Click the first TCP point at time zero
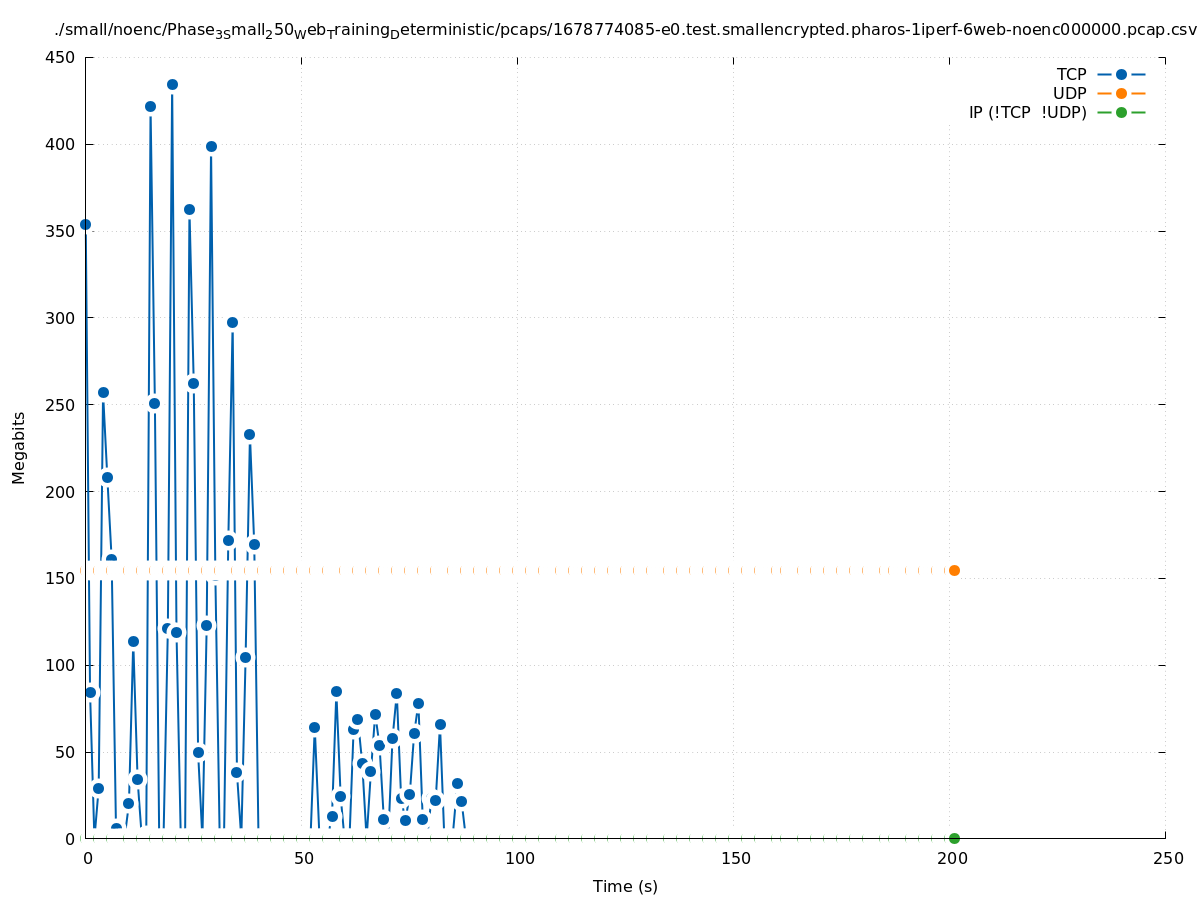The height and width of the screenshot is (900, 1197). (85, 224)
